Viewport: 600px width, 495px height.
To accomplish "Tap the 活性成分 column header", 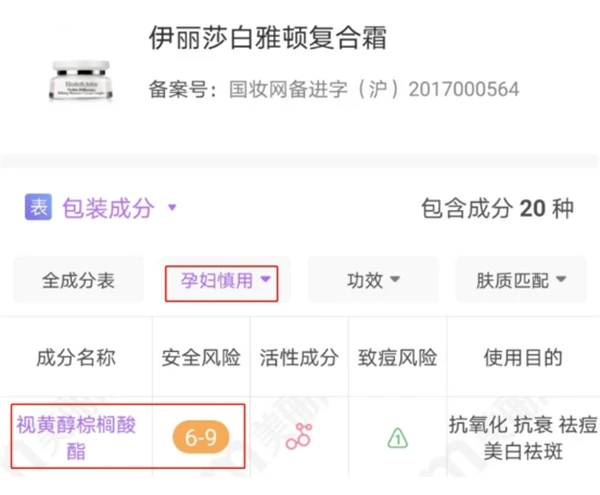I will pyautogui.click(x=299, y=358).
